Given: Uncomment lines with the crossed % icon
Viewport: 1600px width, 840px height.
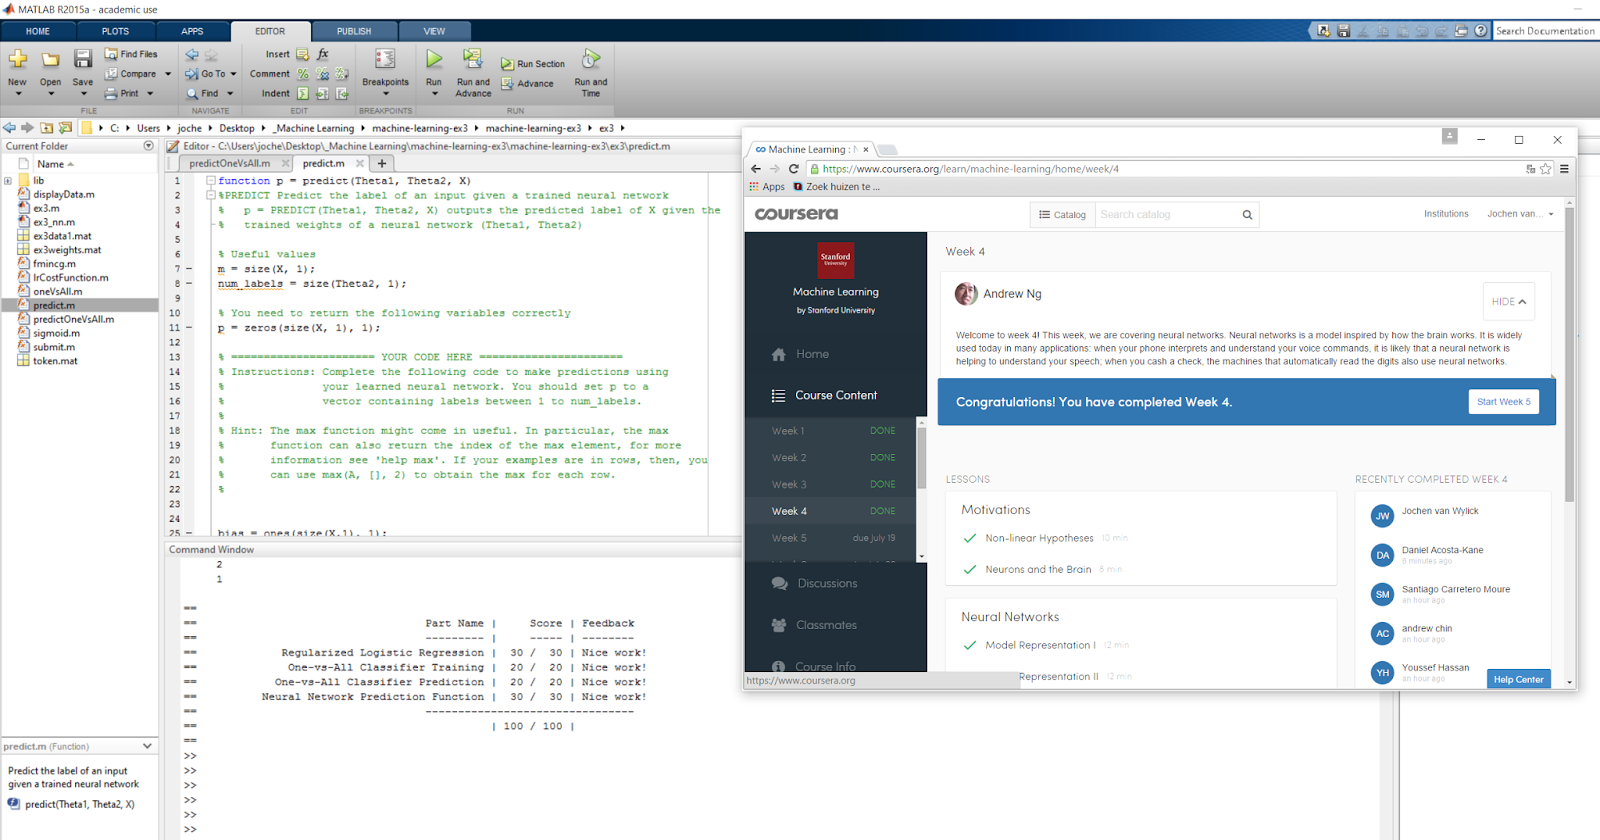Looking at the screenshot, I should [x=322, y=74].
